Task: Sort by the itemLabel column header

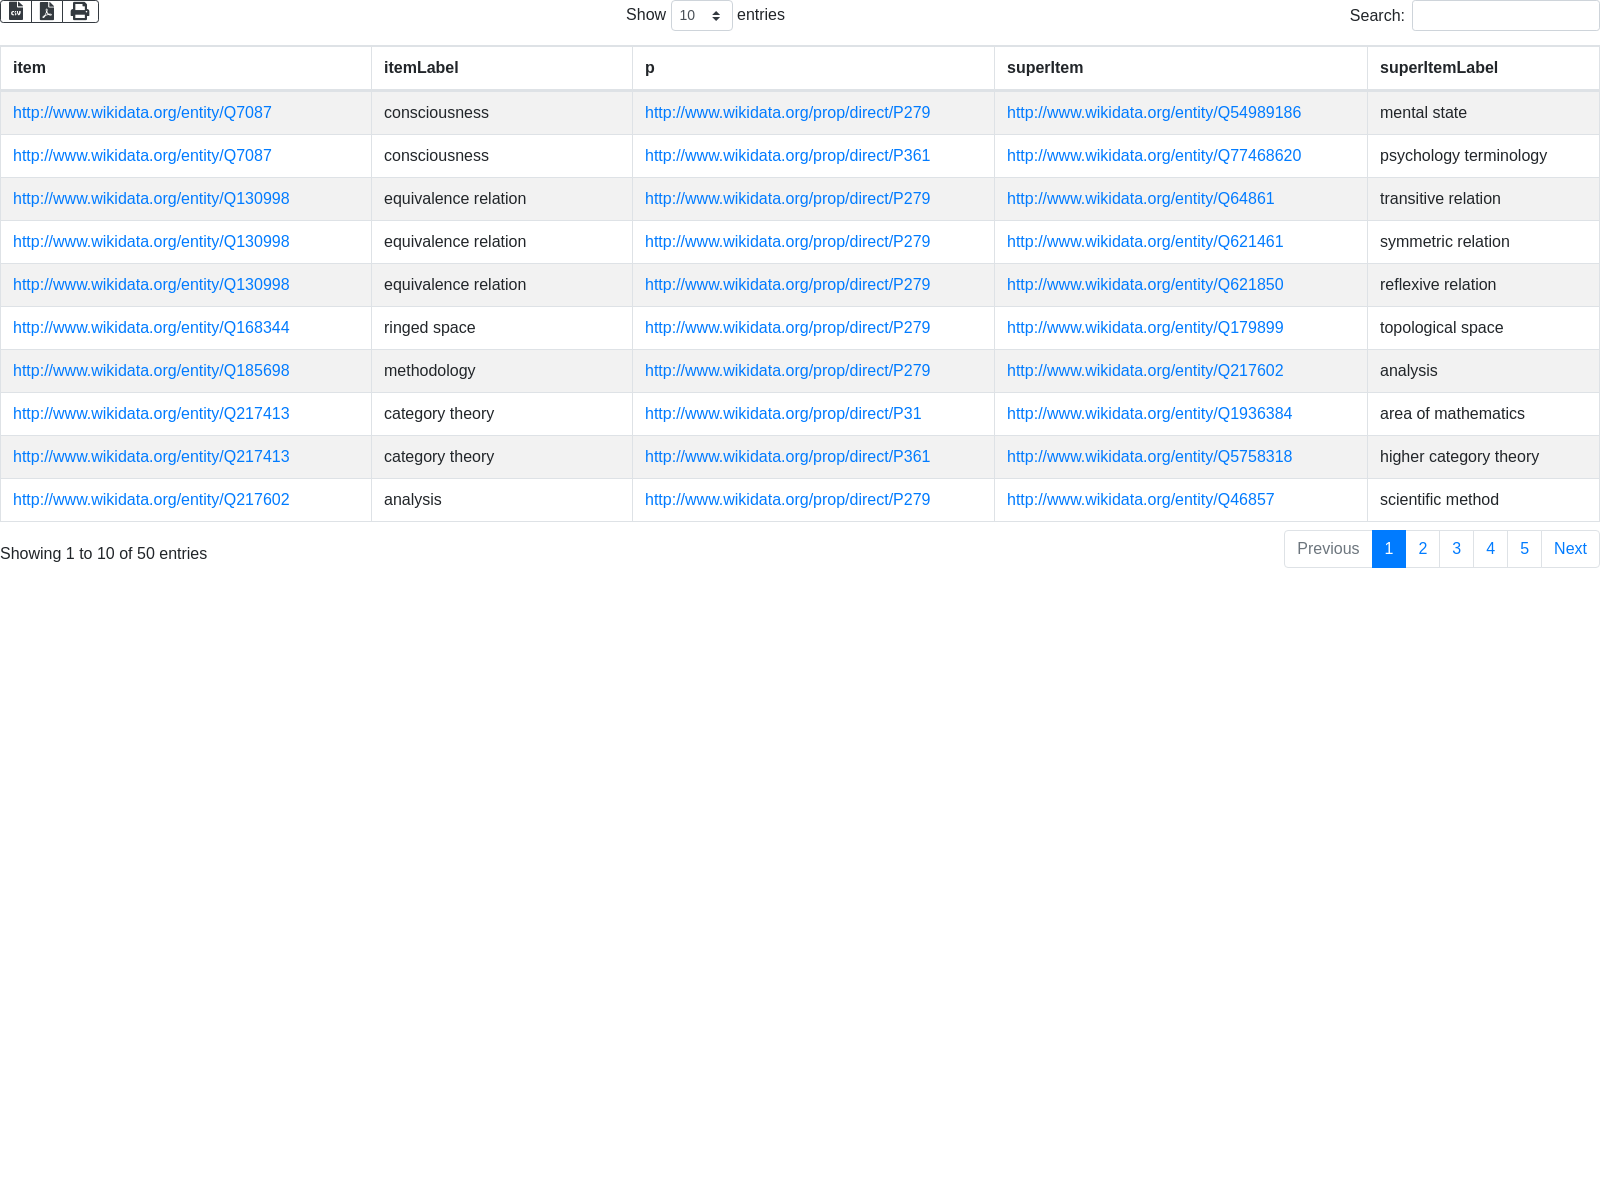Action: tap(421, 68)
